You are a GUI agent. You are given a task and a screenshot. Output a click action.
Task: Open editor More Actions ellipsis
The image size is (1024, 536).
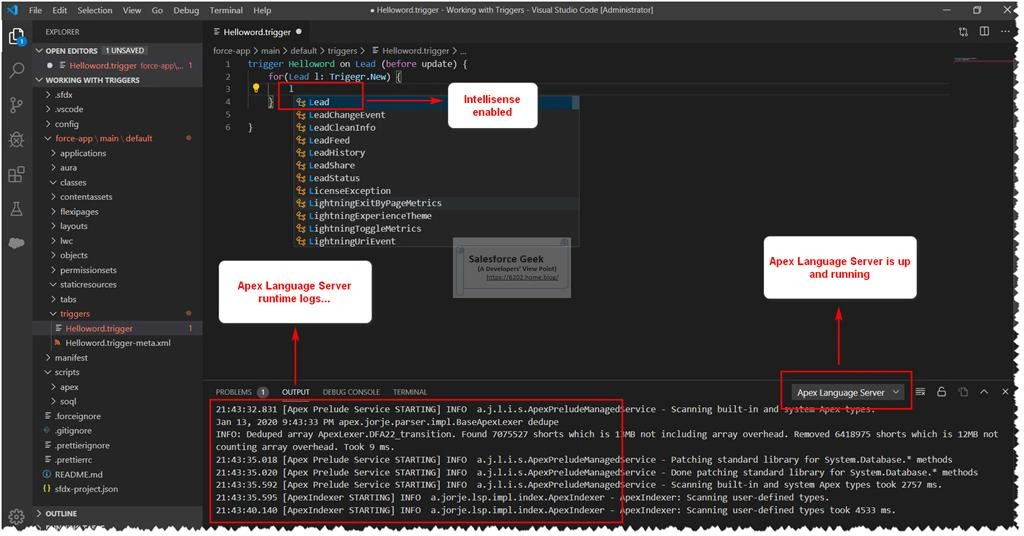pyautogui.click(x=1005, y=31)
